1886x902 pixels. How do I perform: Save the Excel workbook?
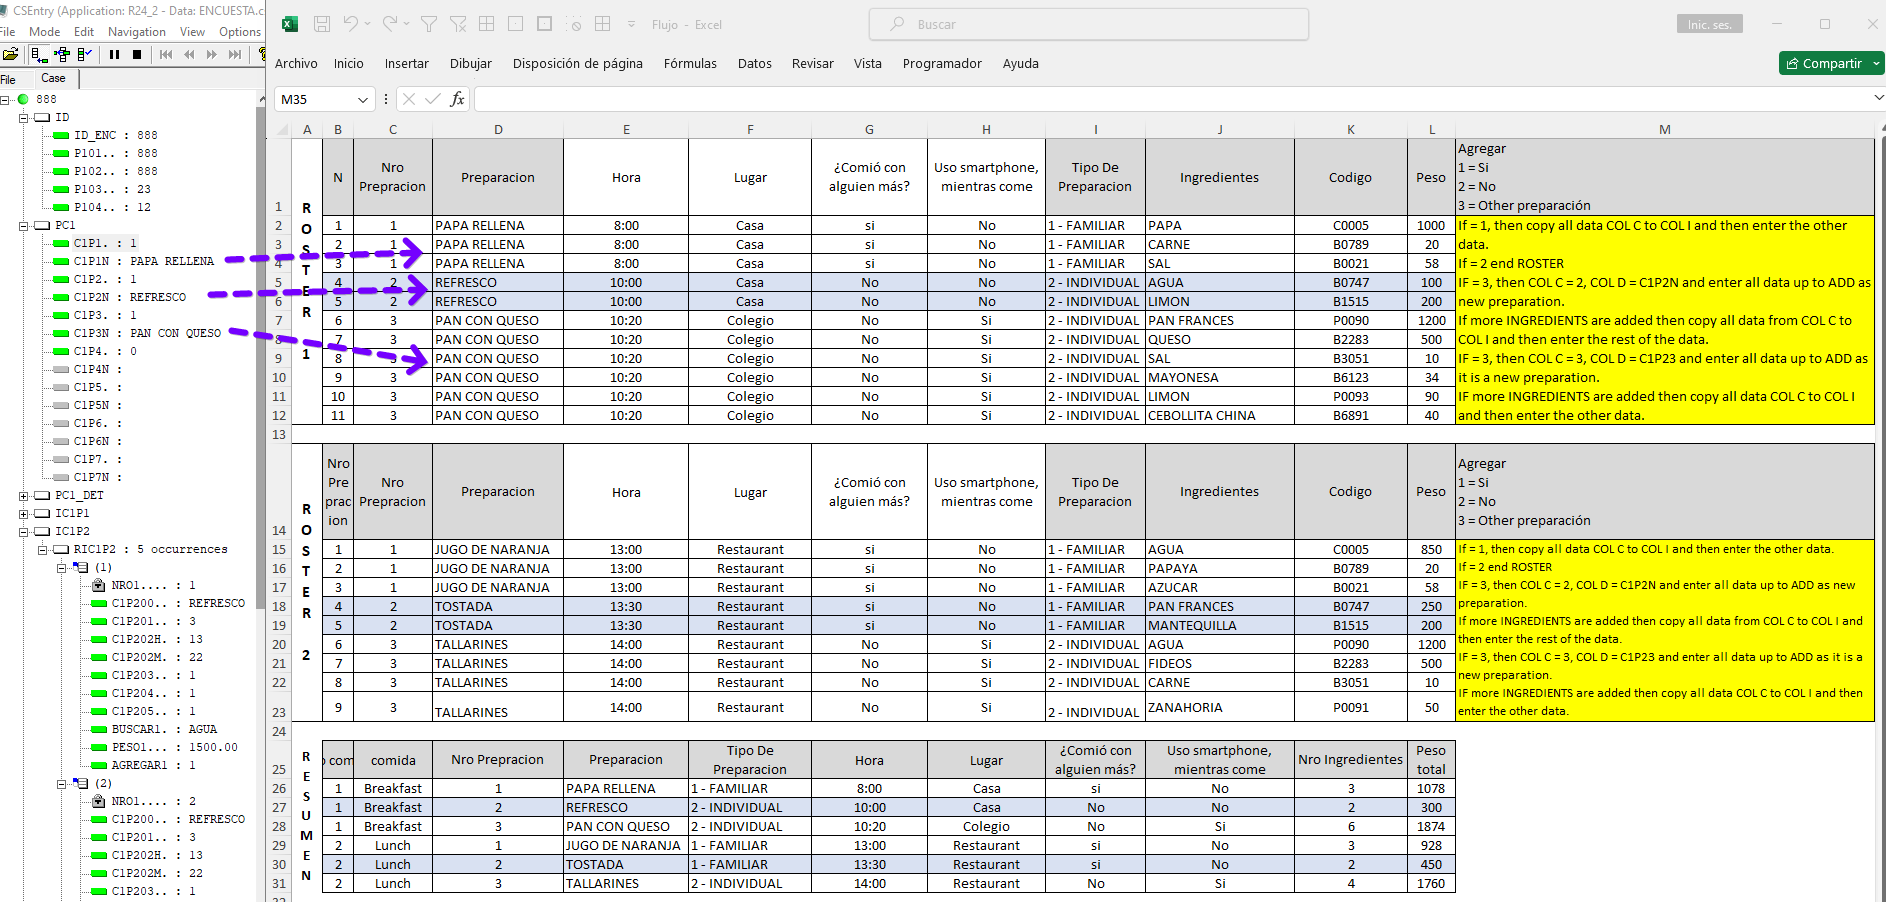pos(322,24)
